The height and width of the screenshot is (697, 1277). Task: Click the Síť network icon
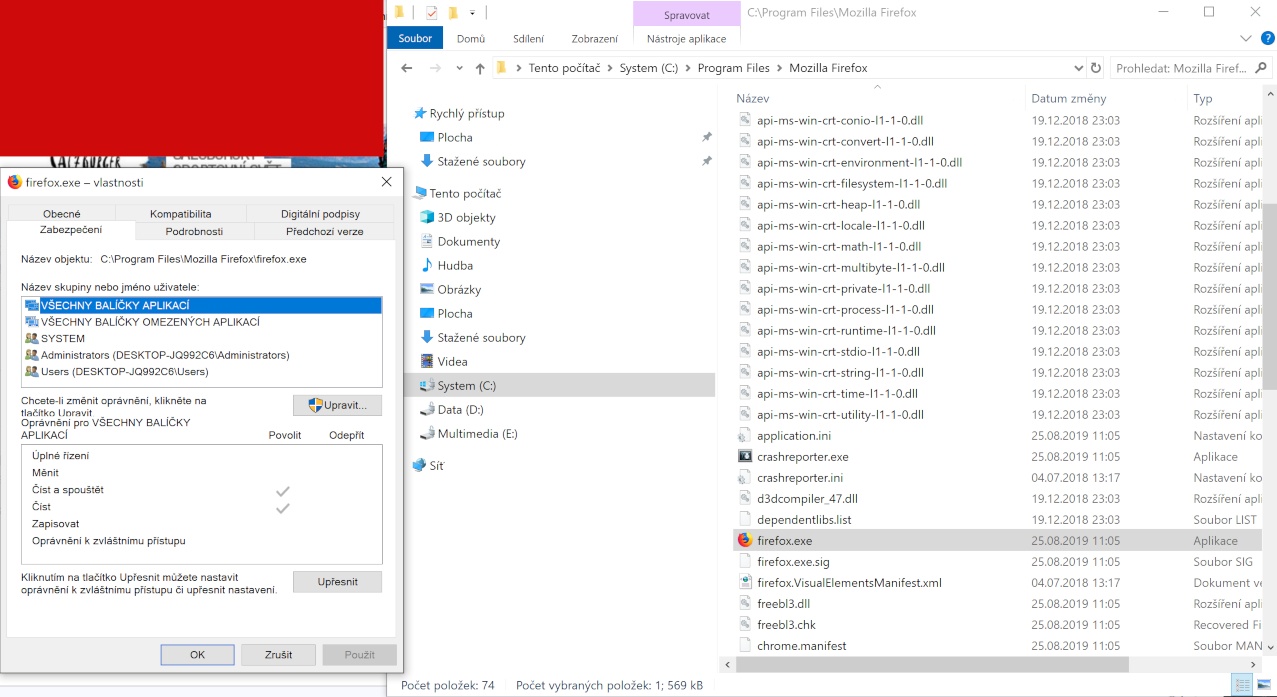tap(420, 465)
